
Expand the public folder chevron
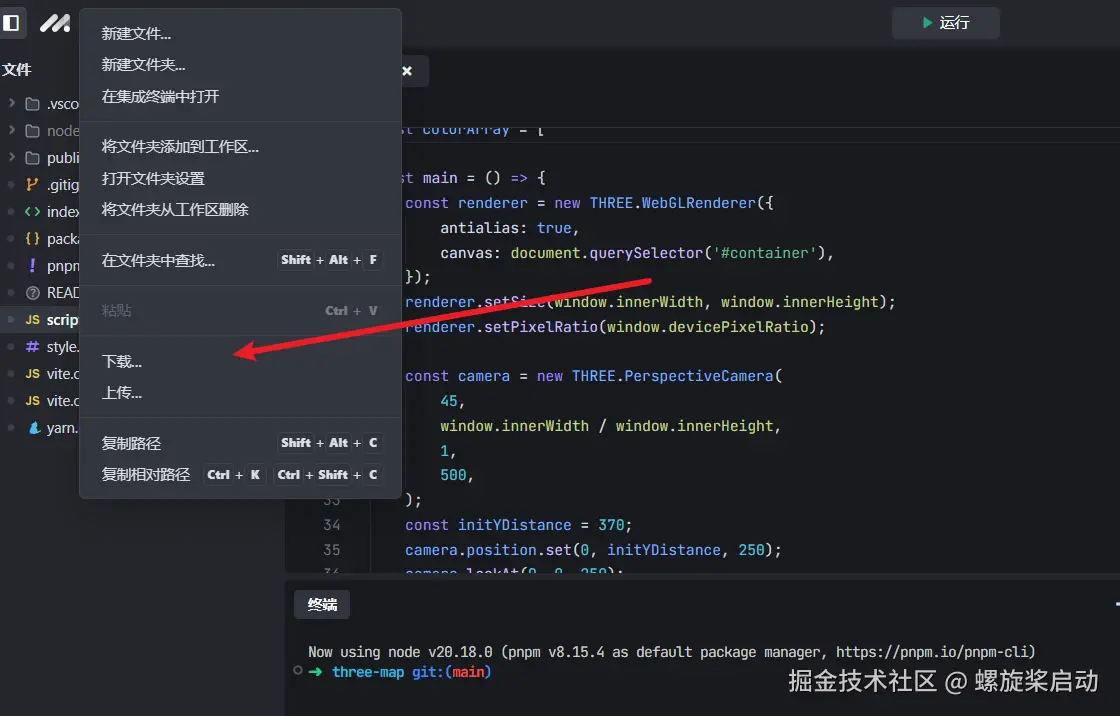pos(11,156)
